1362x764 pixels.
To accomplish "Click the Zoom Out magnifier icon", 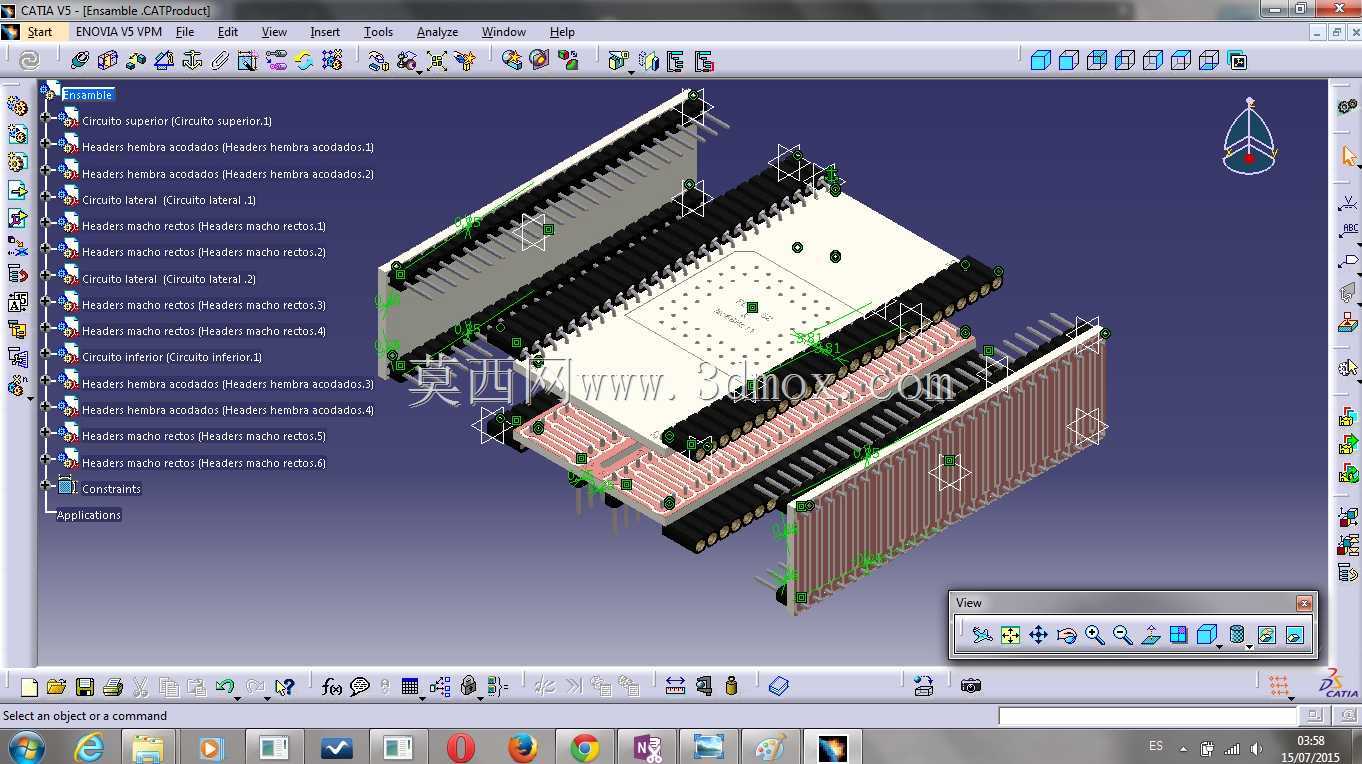I will pyautogui.click(x=1122, y=635).
